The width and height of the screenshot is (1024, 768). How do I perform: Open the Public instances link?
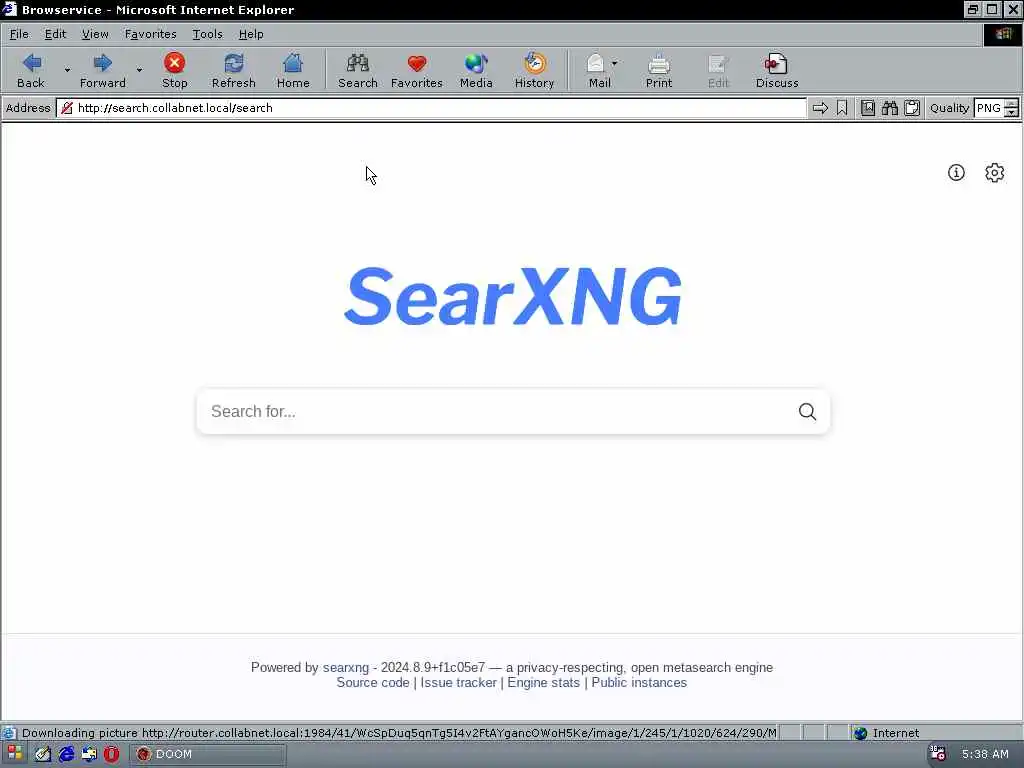click(639, 682)
